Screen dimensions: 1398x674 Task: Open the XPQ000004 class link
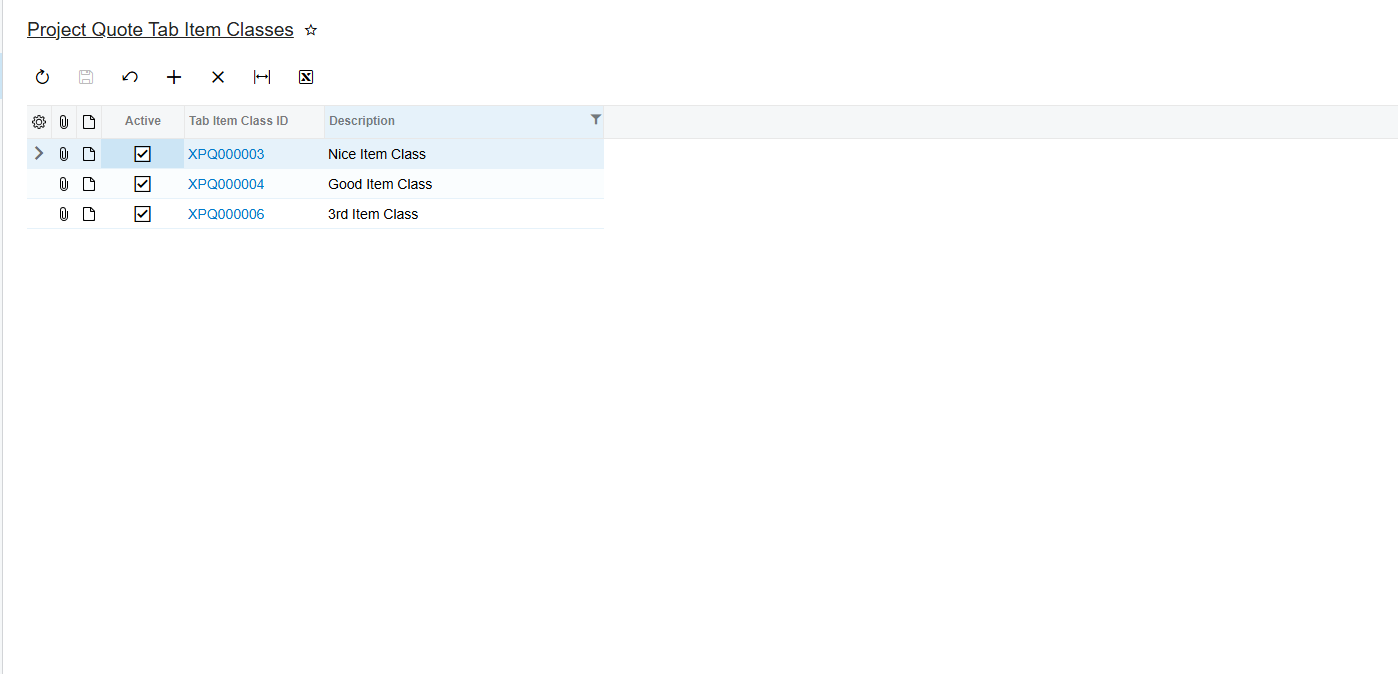click(x=226, y=184)
